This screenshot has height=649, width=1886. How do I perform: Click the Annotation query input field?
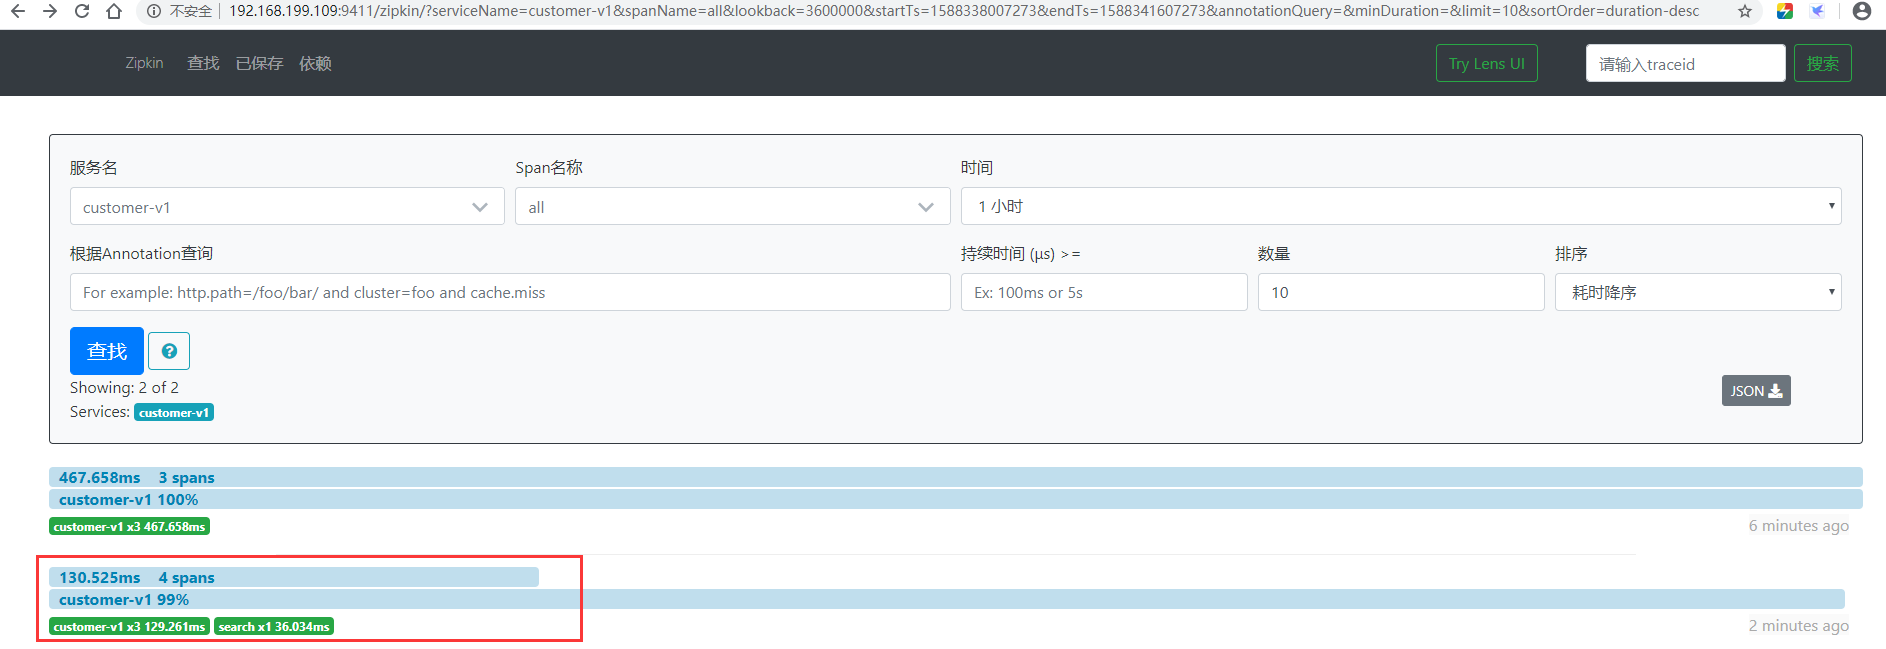pos(510,292)
